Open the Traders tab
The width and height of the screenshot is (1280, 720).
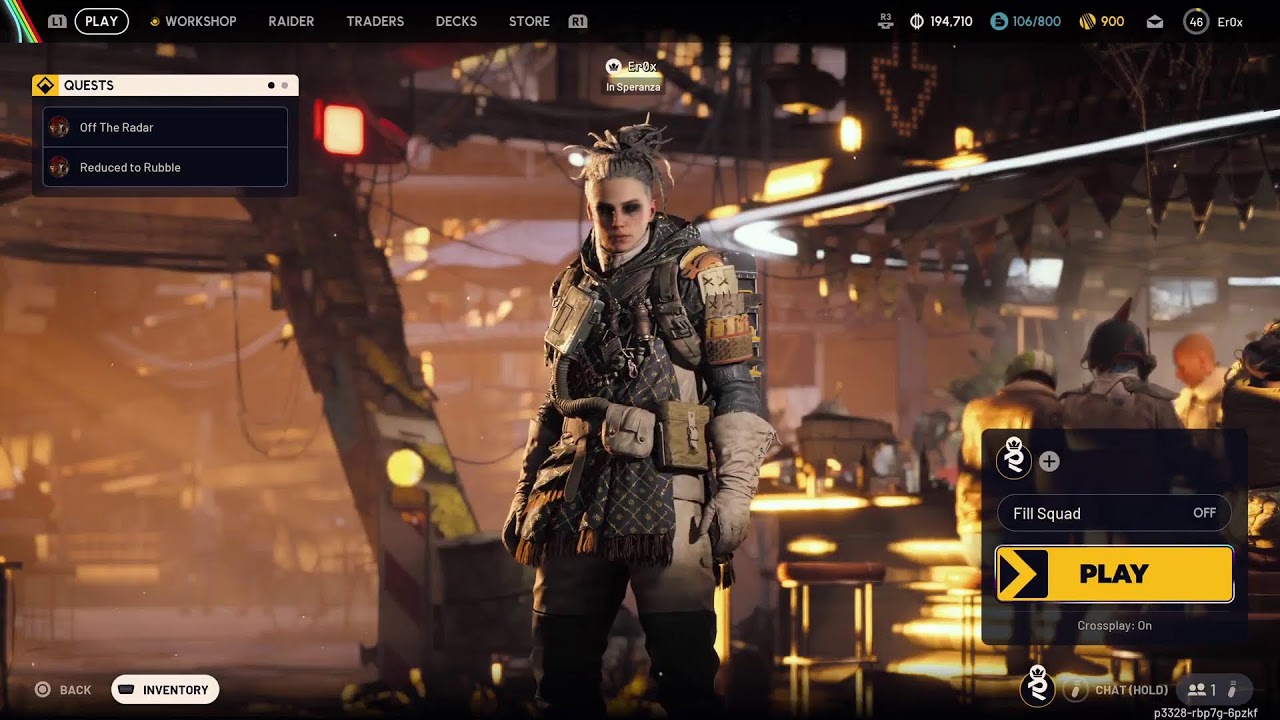pos(375,21)
